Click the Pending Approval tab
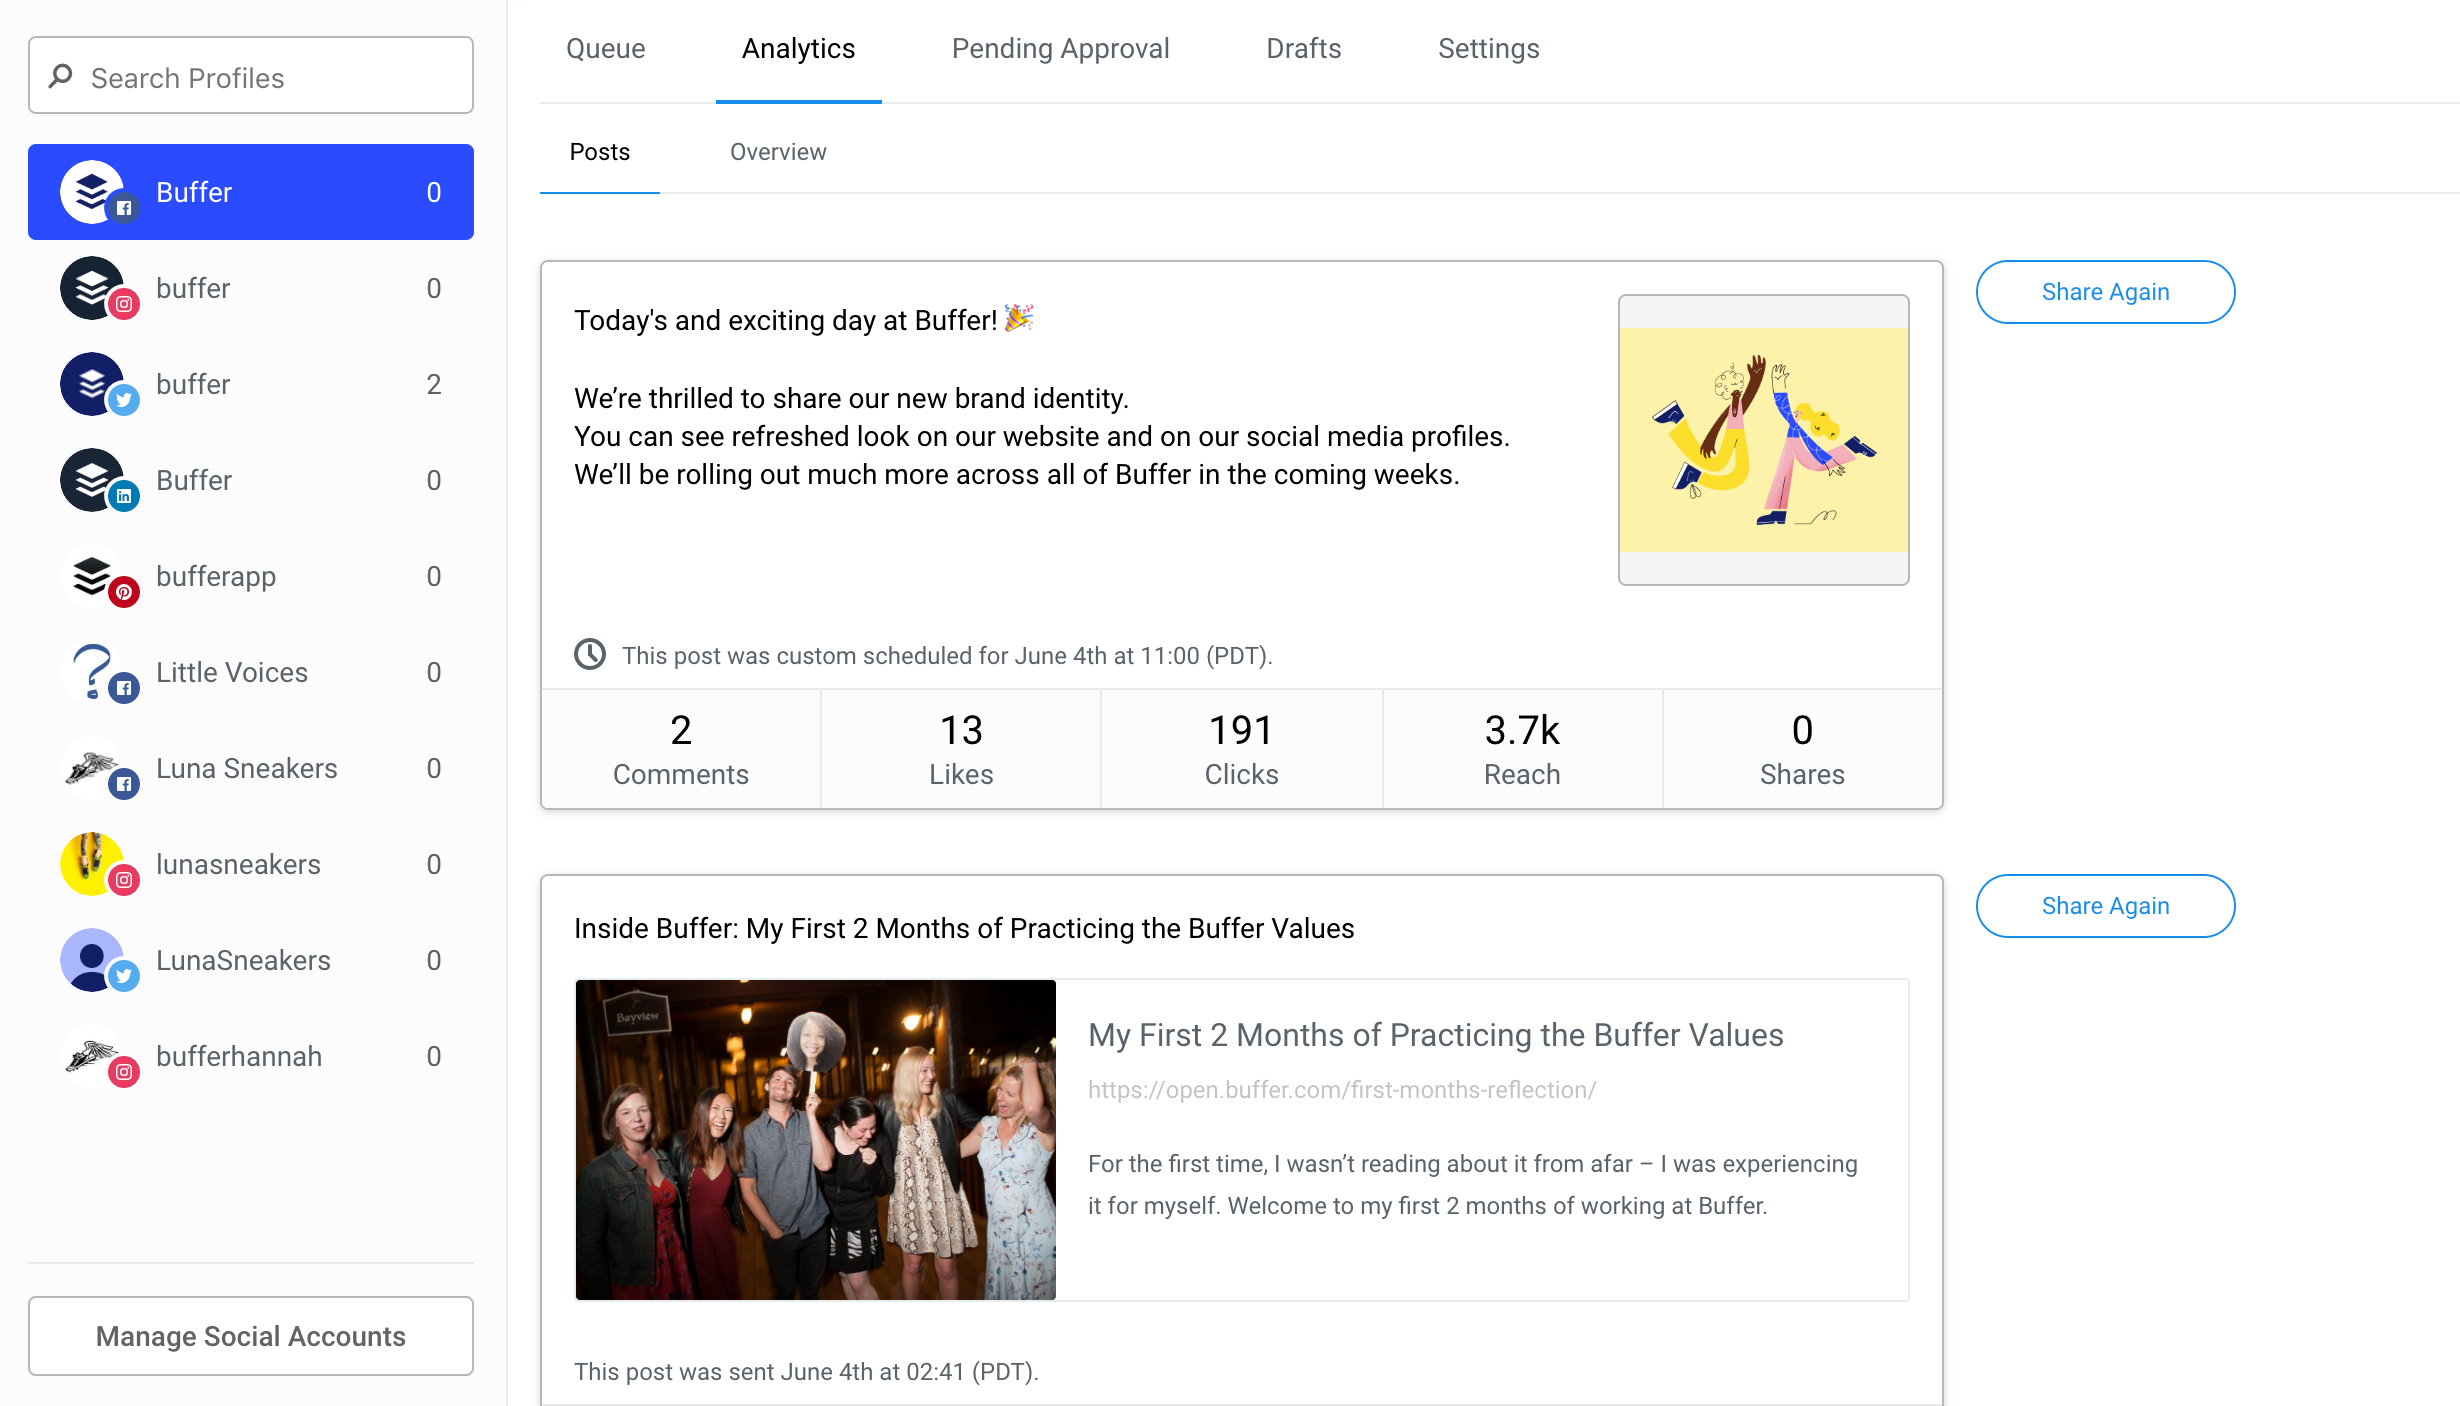Viewport: 2460px width, 1406px height. [1059, 49]
